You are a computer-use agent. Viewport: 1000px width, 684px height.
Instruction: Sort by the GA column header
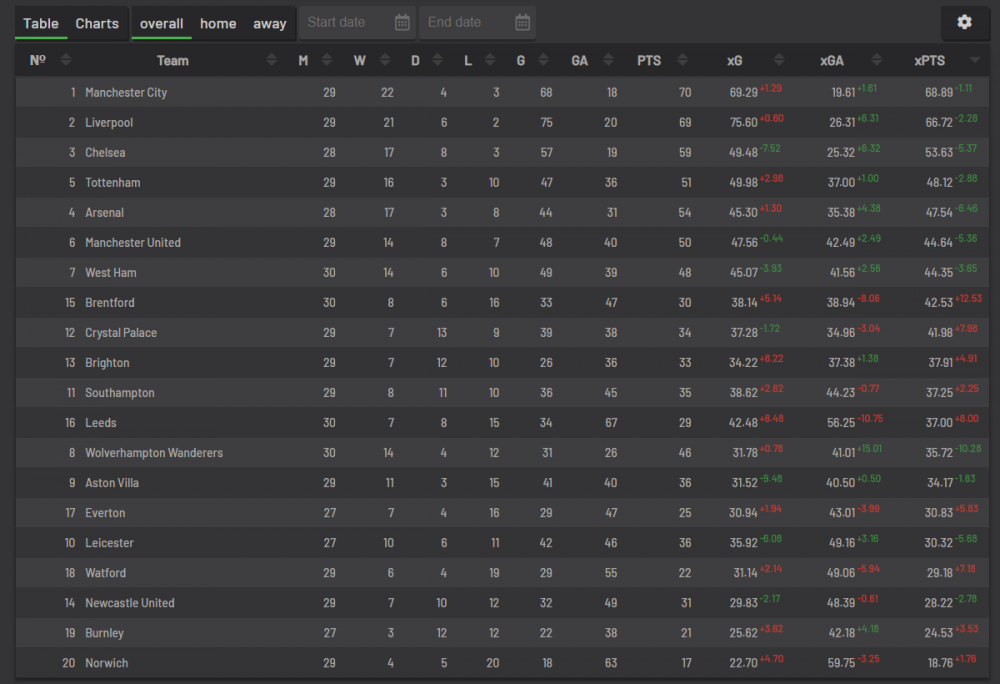(579, 61)
